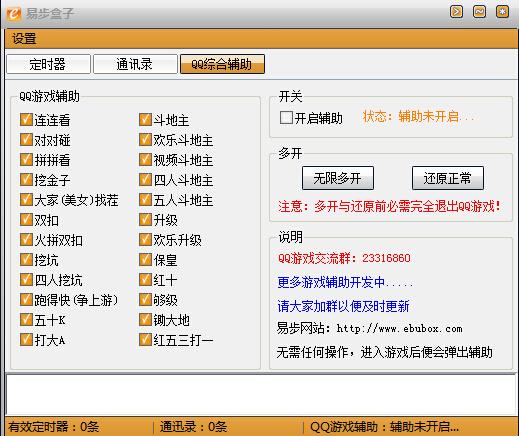
Task: Uncheck the 连连看 checkbox
Action: [x=26, y=120]
